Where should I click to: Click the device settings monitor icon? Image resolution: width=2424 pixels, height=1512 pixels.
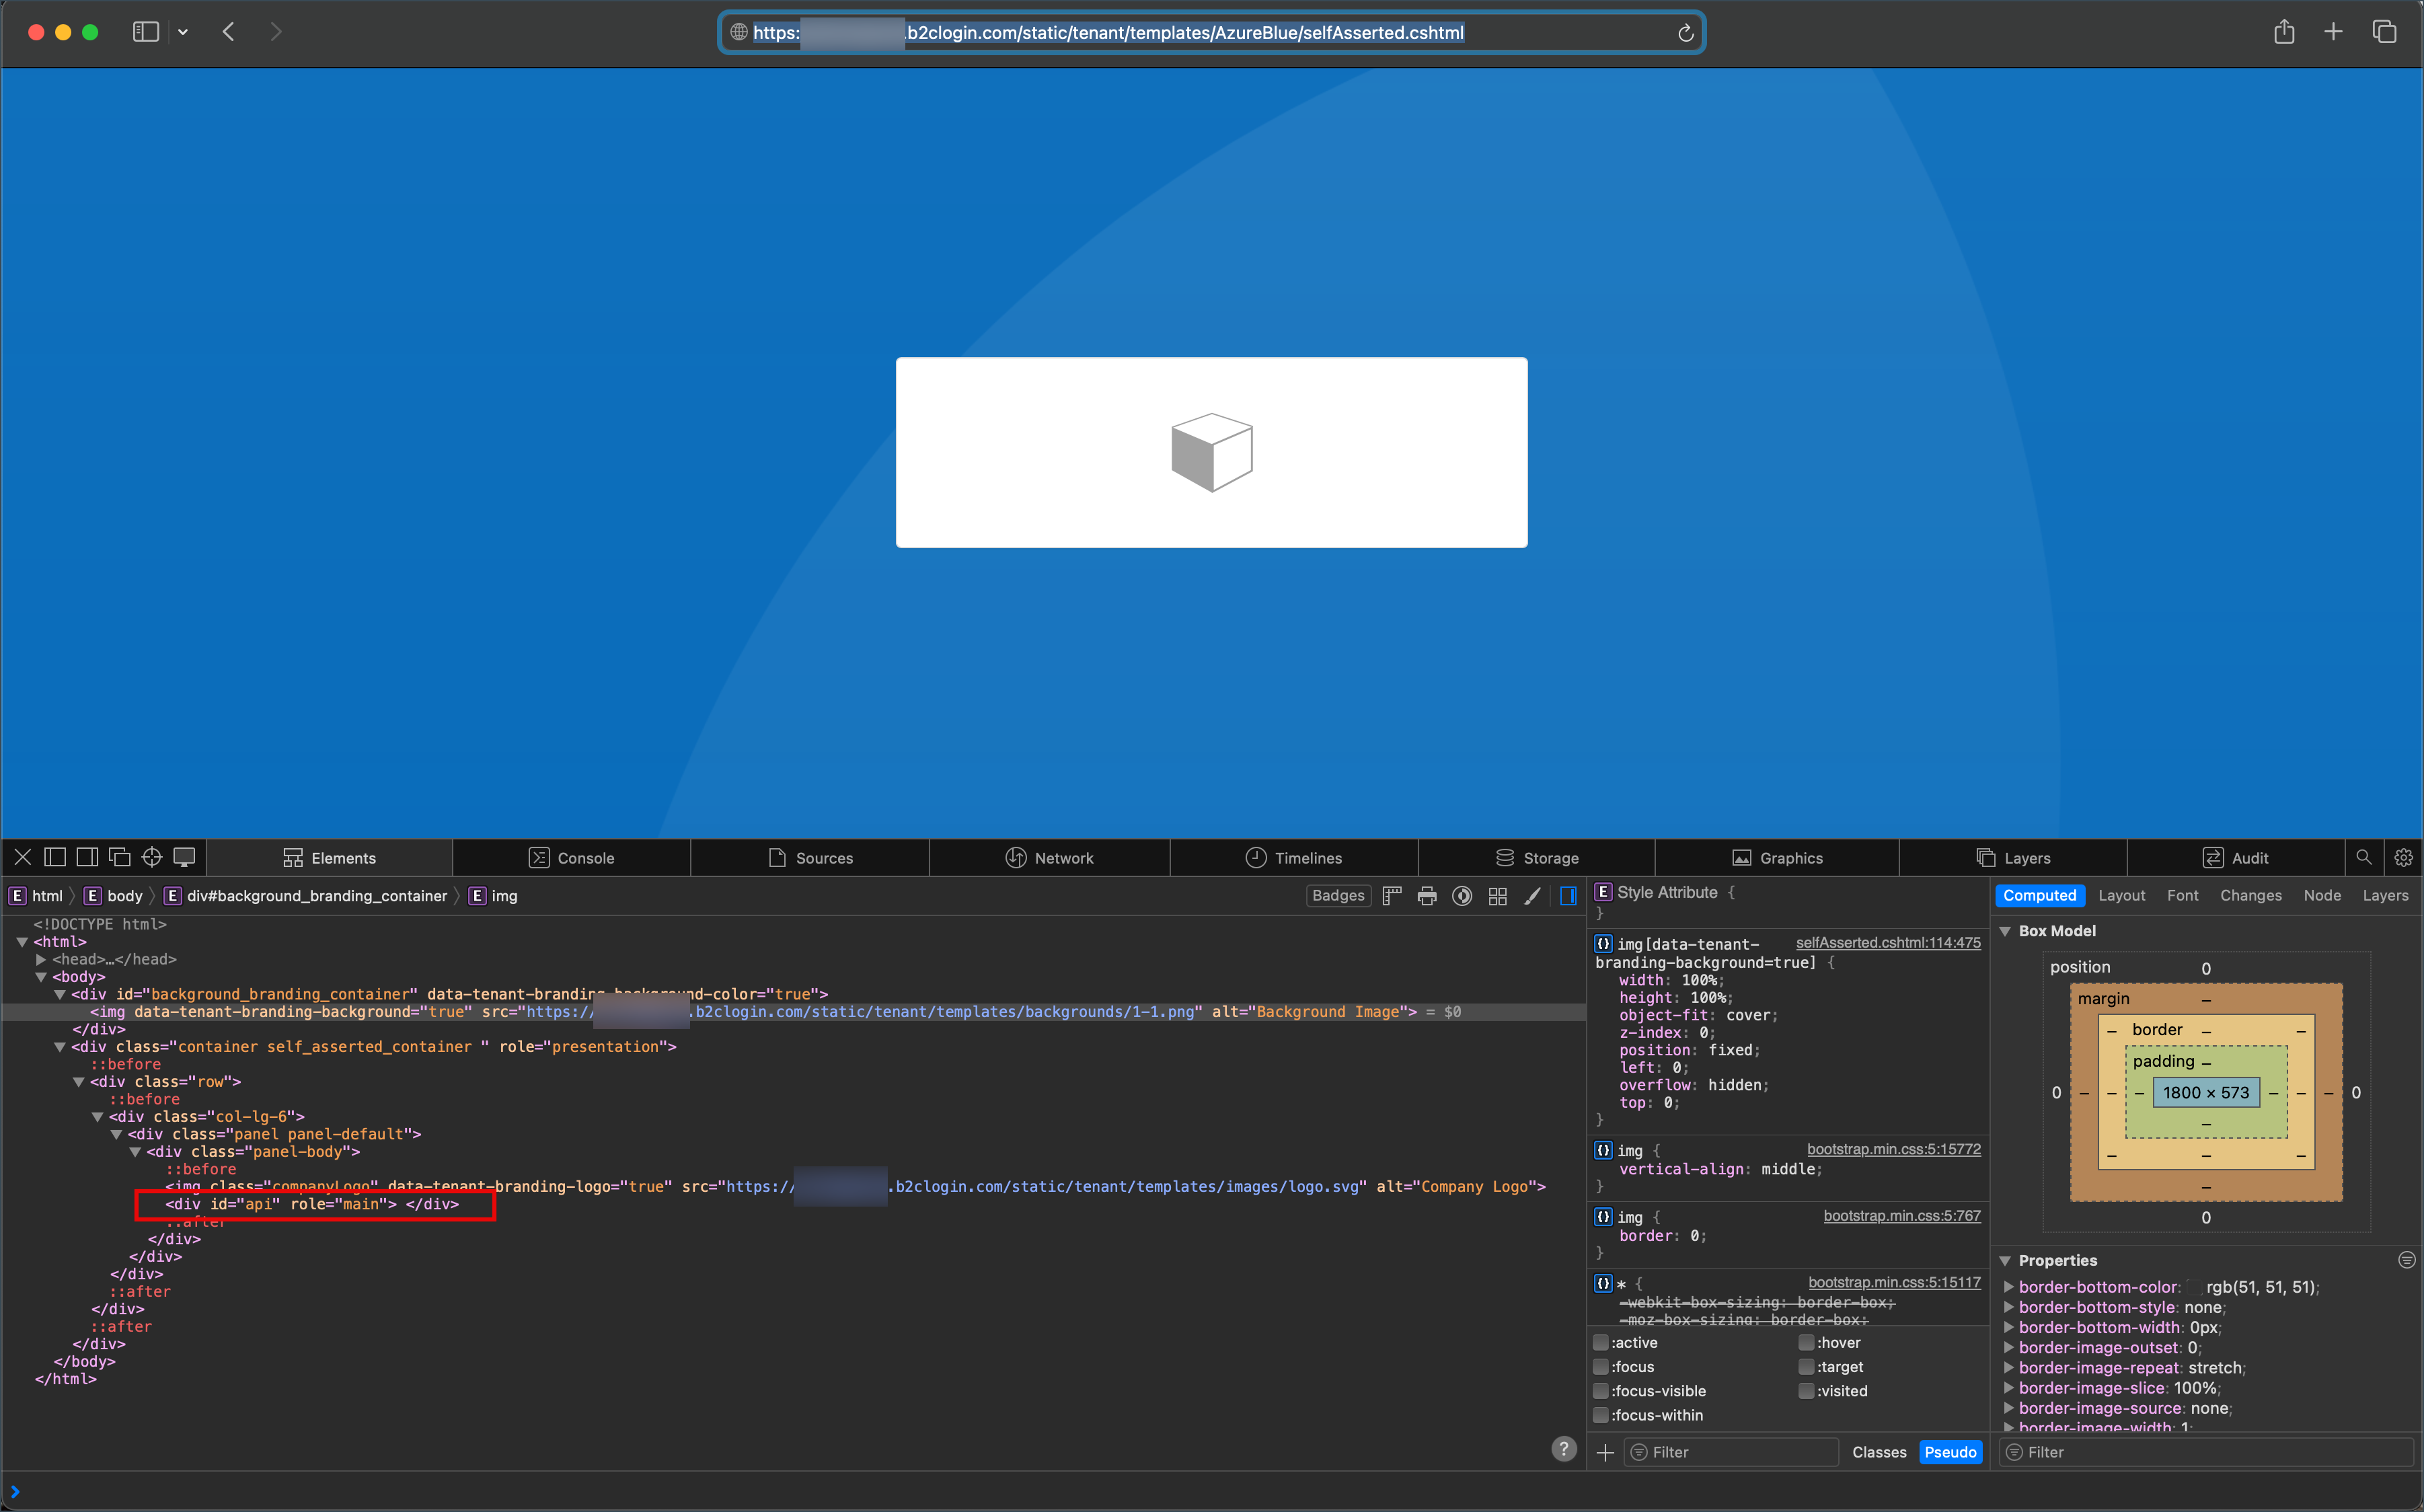point(184,857)
